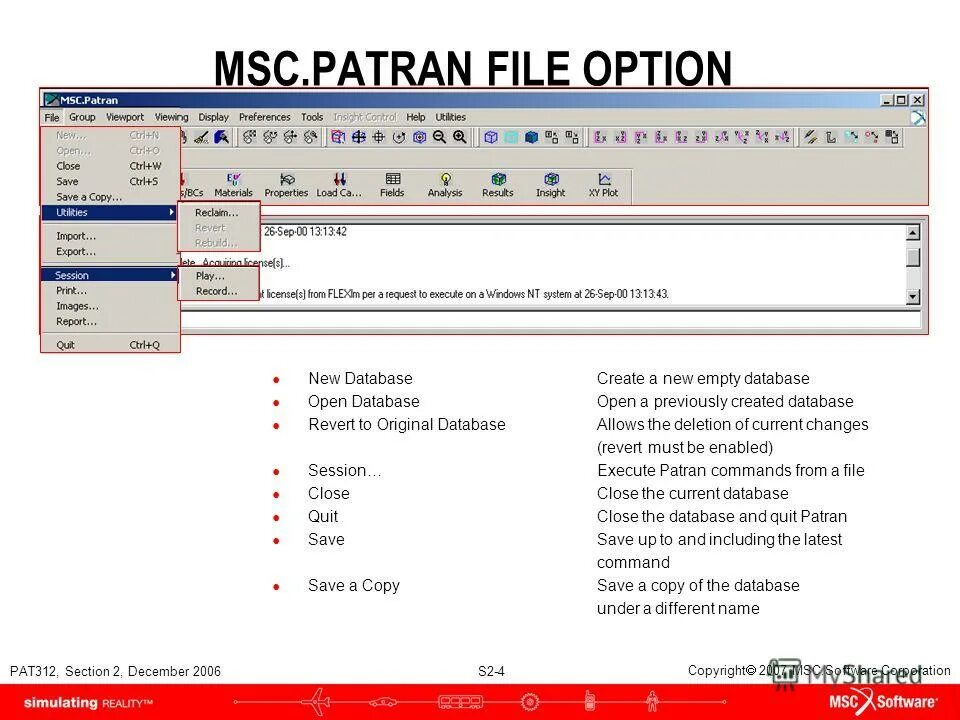
Task: Select Play in the Session submenu
Action: pyautogui.click(x=219, y=276)
